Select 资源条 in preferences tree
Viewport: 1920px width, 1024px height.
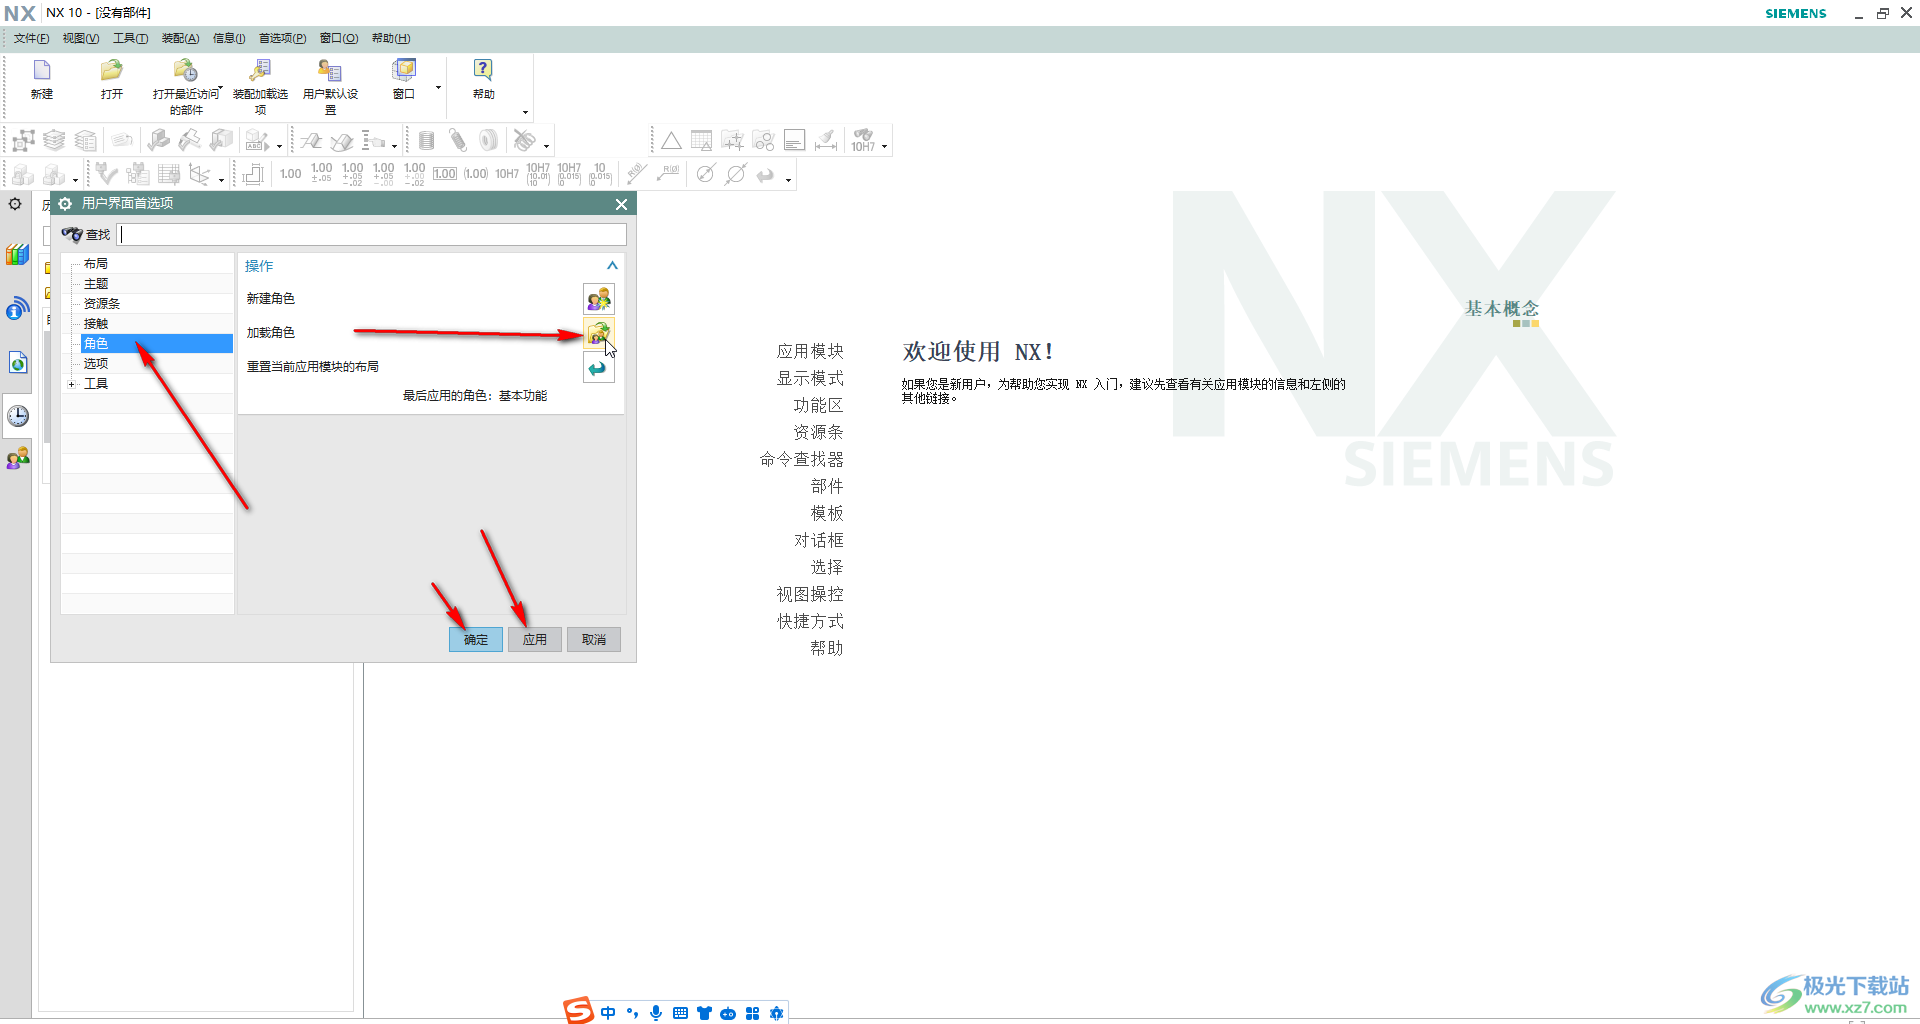pos(102,304)
